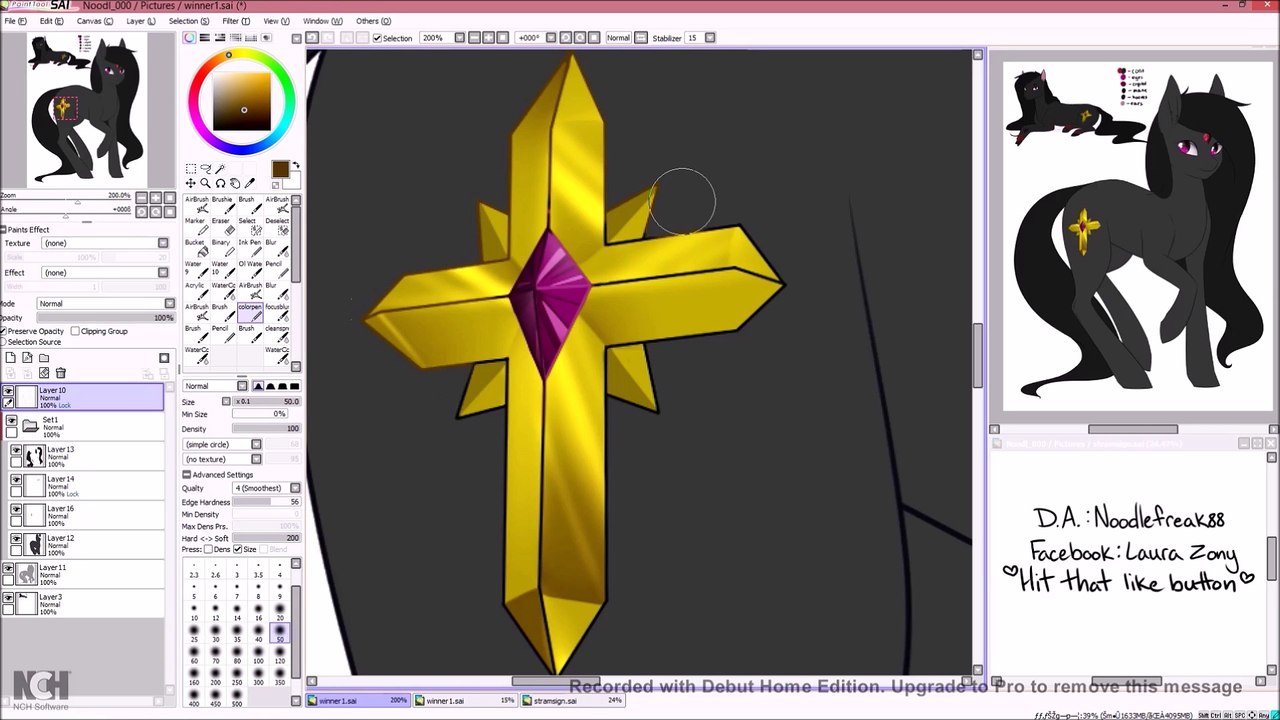This screenshot has height=720, width=1280.
Task: Select the eyedropper color picker tool
Action: pyautogui.click(x=249, y=183)
